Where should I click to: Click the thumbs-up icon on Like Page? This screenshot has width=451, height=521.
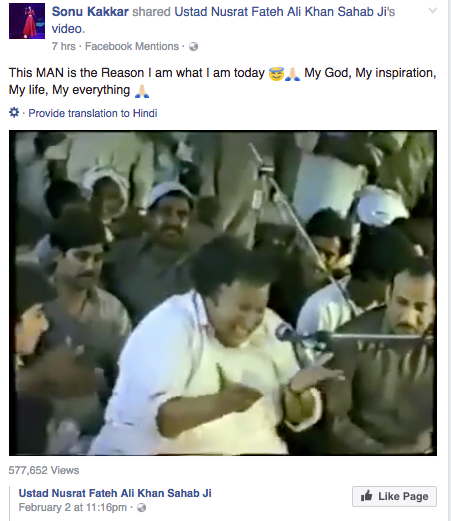(367, 496)
